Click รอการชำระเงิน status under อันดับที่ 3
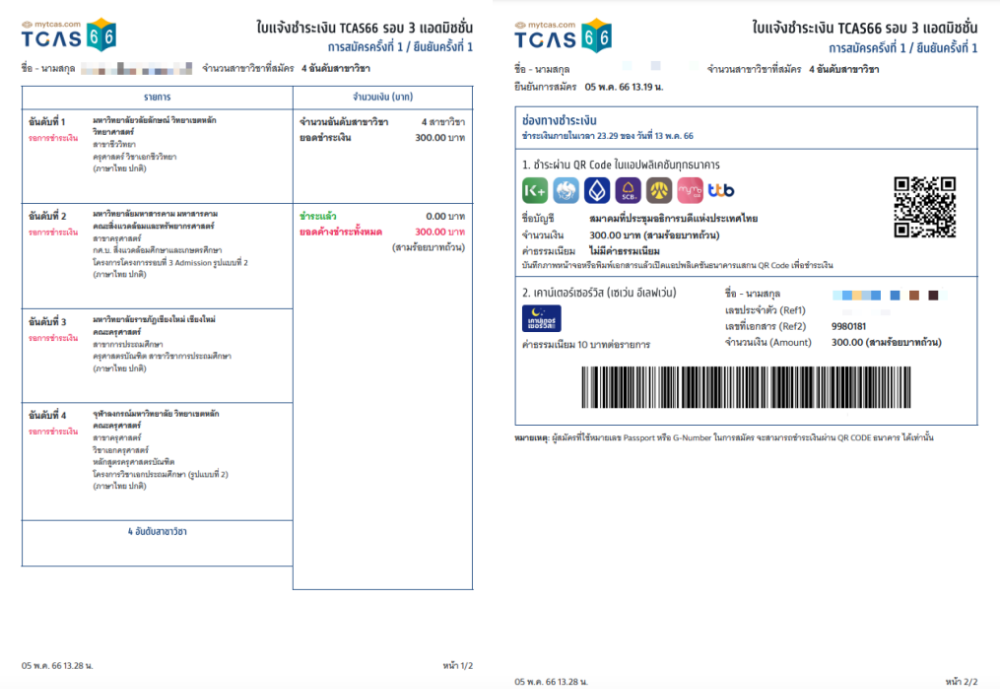Image resolution: width=1000 pixels, height=689 pixels. click(53, 338)
